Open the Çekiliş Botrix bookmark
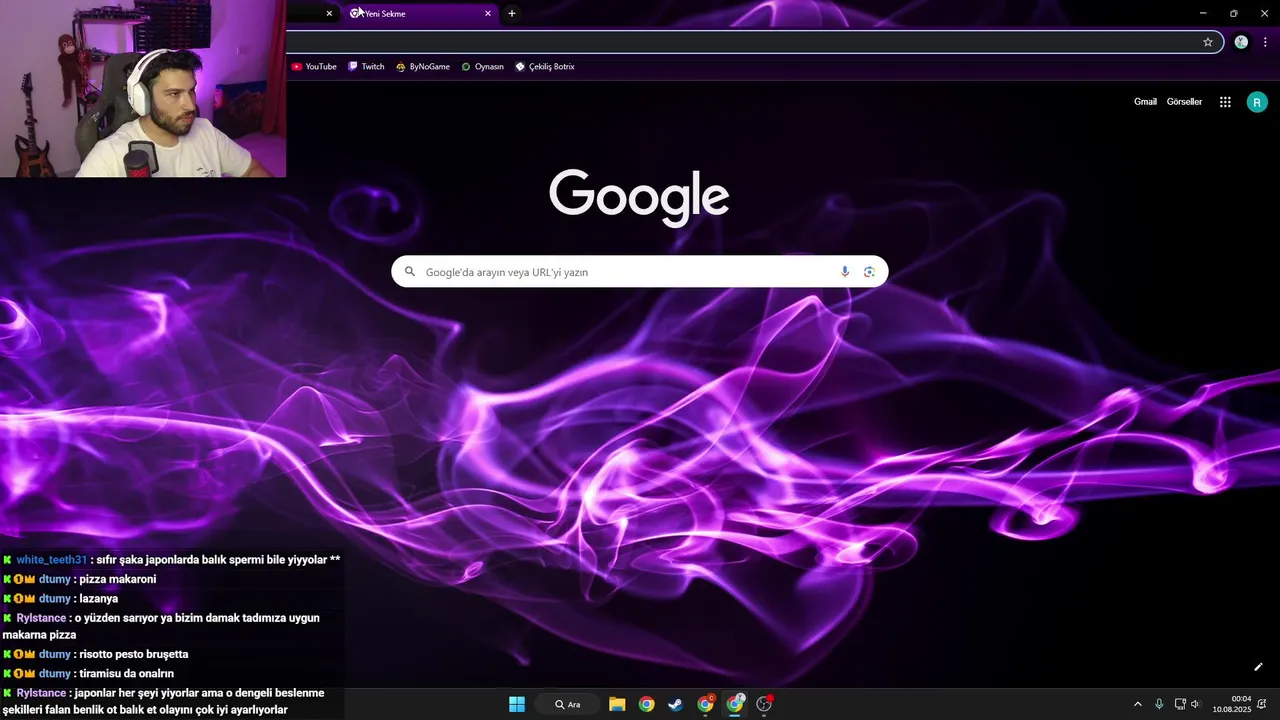Viewport: 1280px width, 720px height. (x=545, y=67)
